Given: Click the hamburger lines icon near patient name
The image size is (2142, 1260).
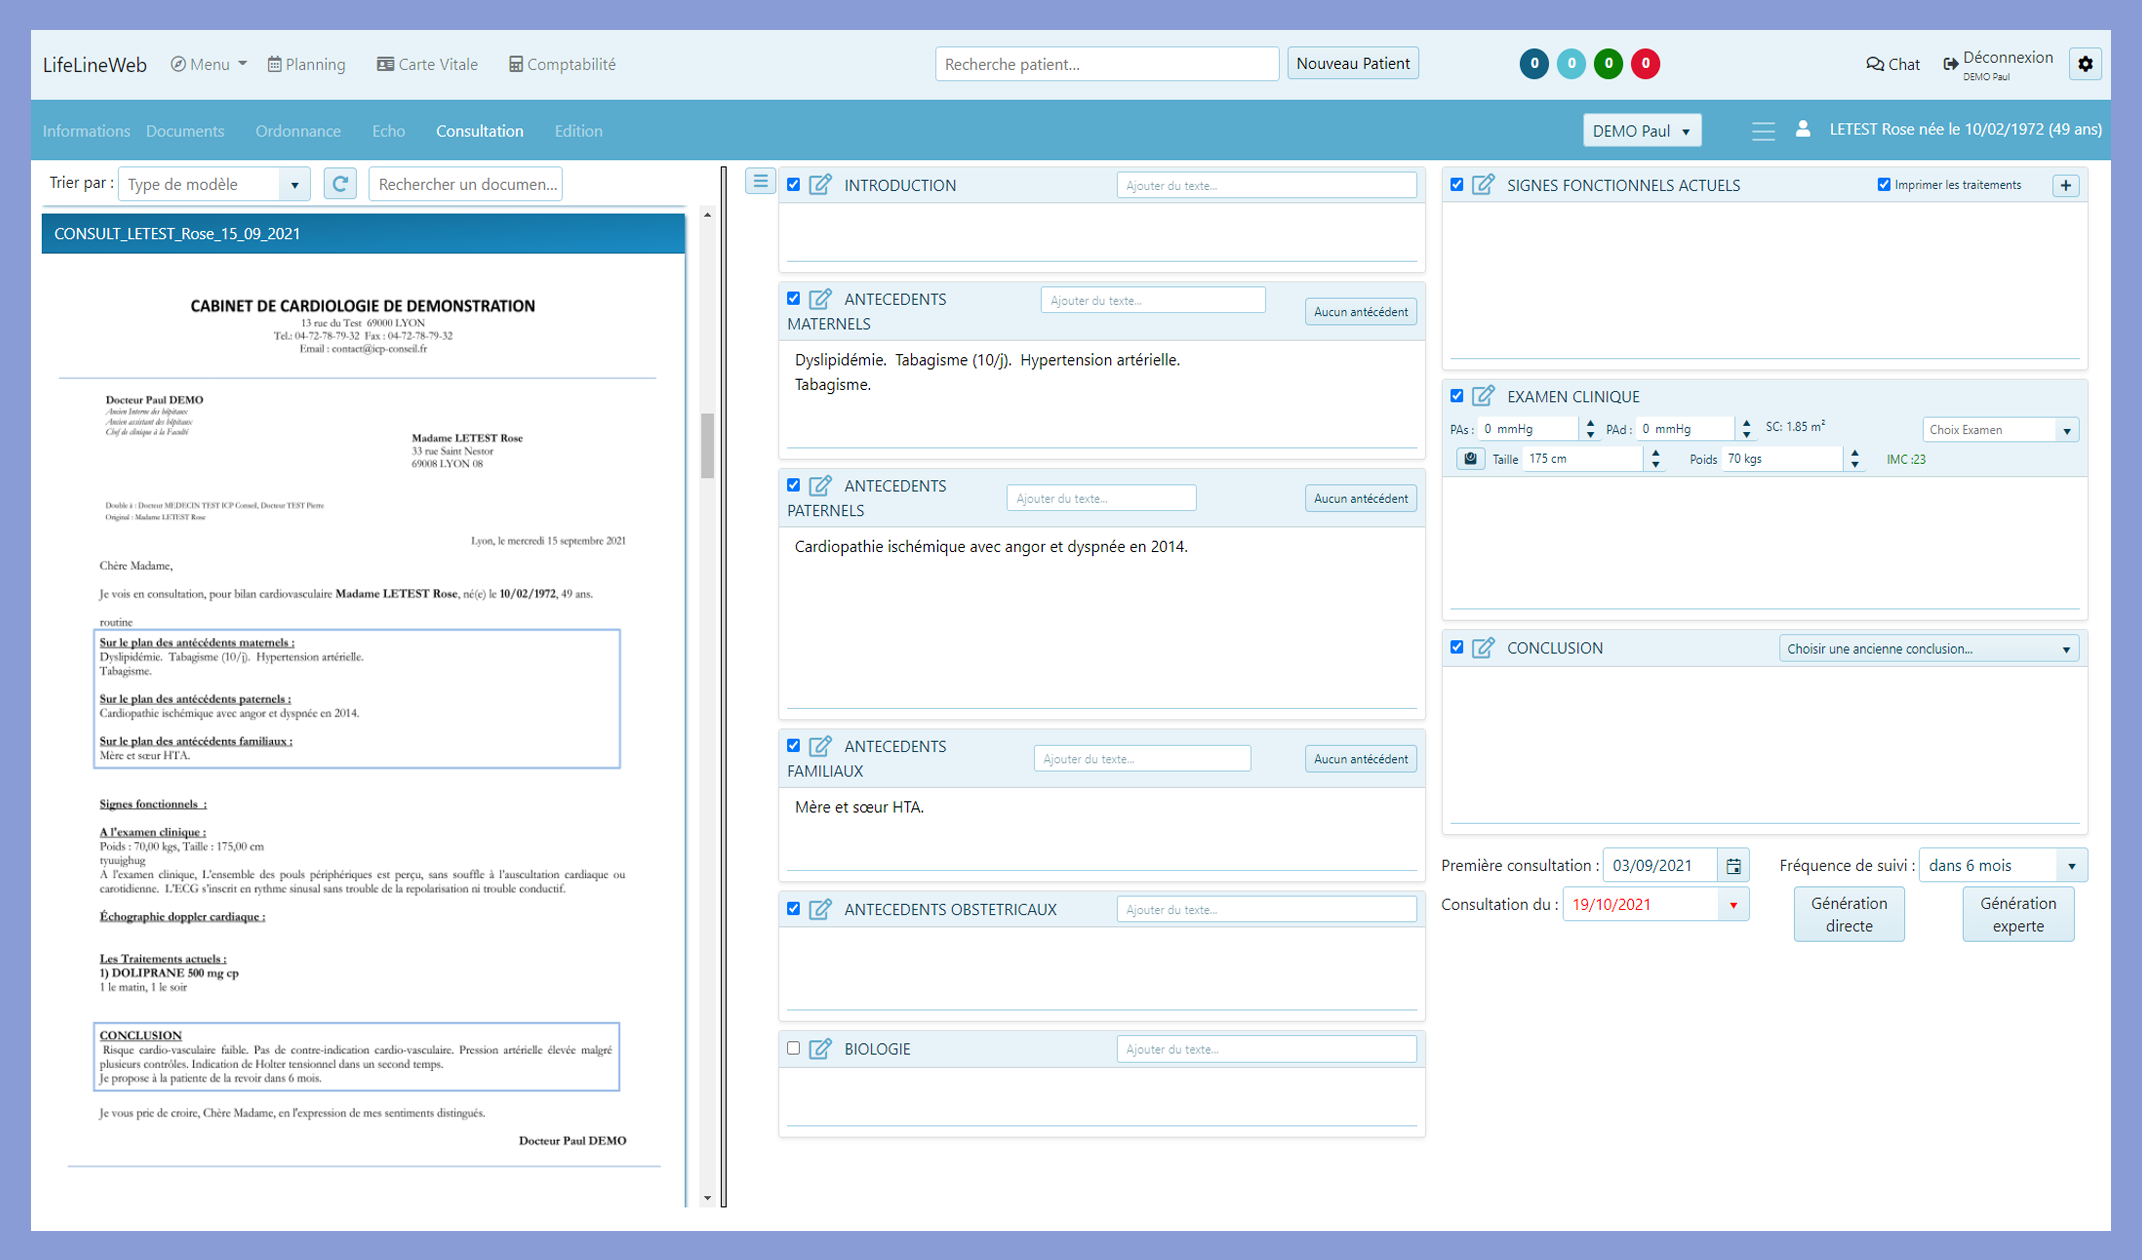Looking at the screenshot, I should coord(1763,131).
